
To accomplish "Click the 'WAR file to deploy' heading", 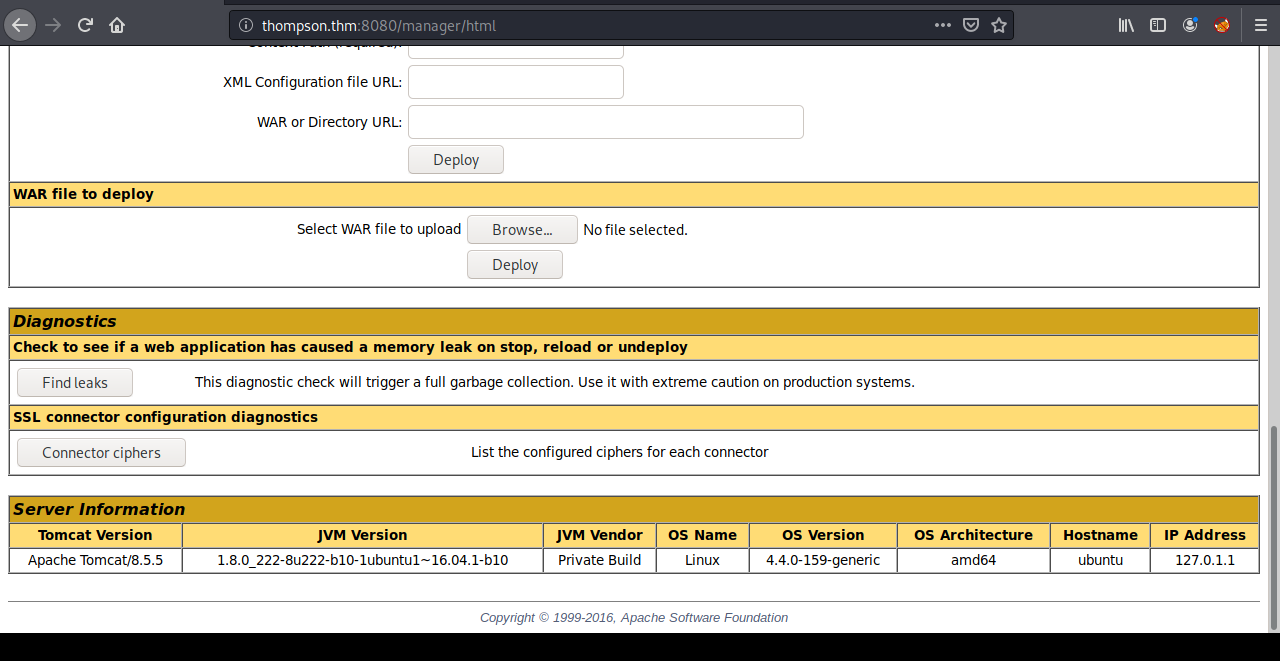I will pos(83,194).
